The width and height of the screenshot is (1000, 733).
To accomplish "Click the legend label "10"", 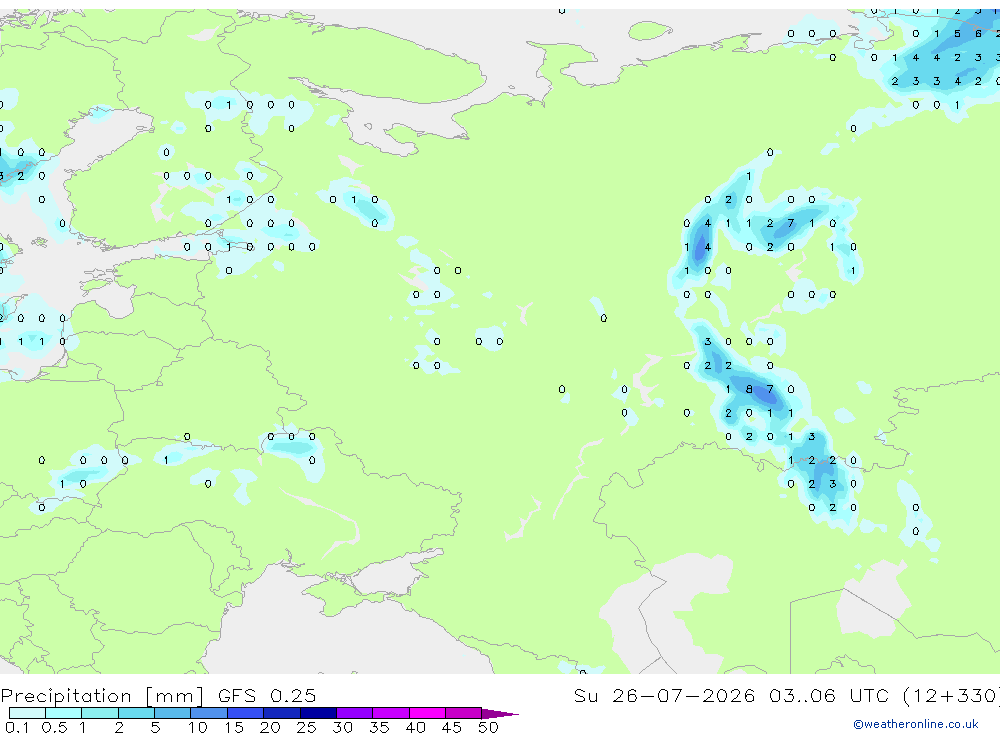I will pos(198,727).
